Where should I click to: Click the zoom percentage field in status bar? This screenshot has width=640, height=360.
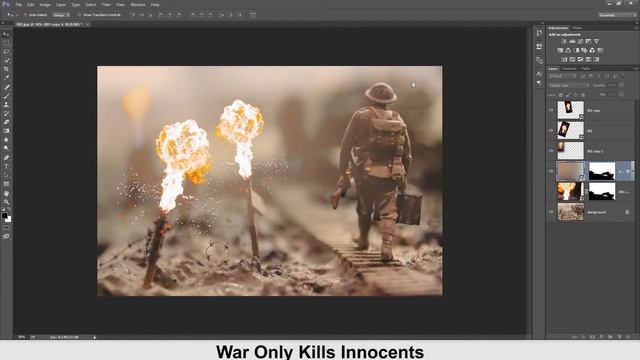click(x=22, y=337)
